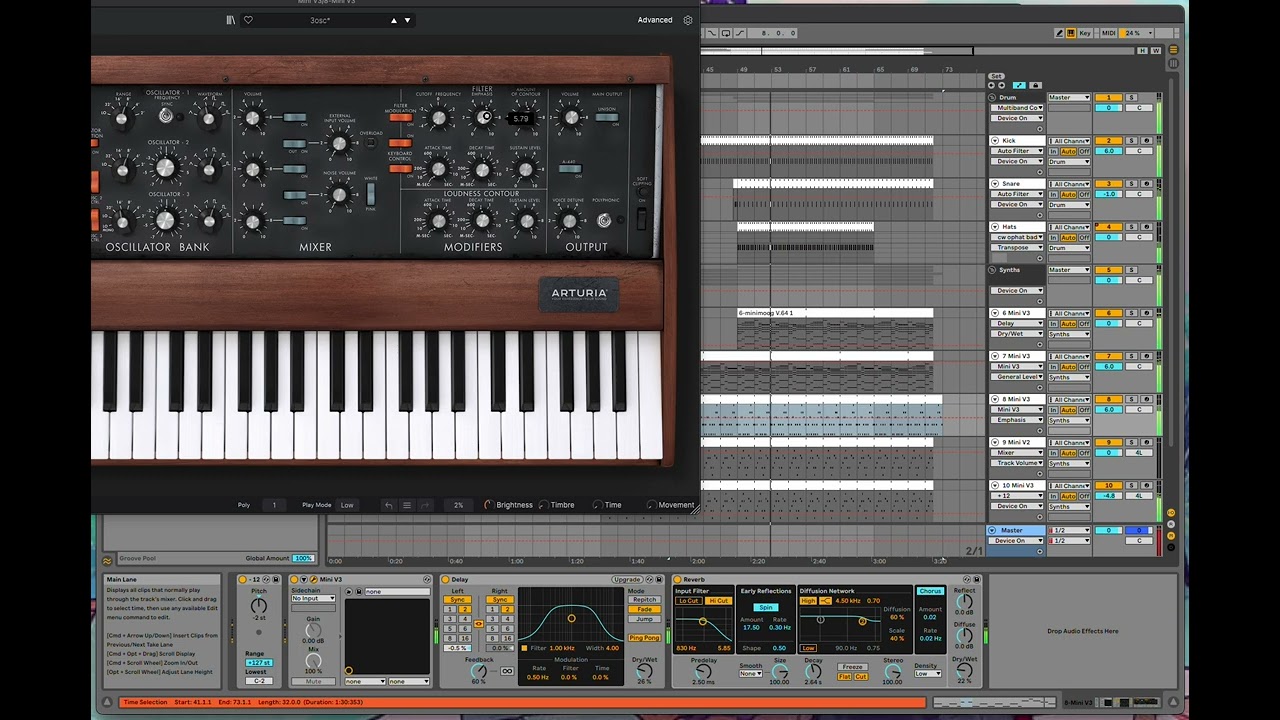Click the Arturia logo badge
The height and width of the screenshot is (720, 1280).
(x=579, y=294)
